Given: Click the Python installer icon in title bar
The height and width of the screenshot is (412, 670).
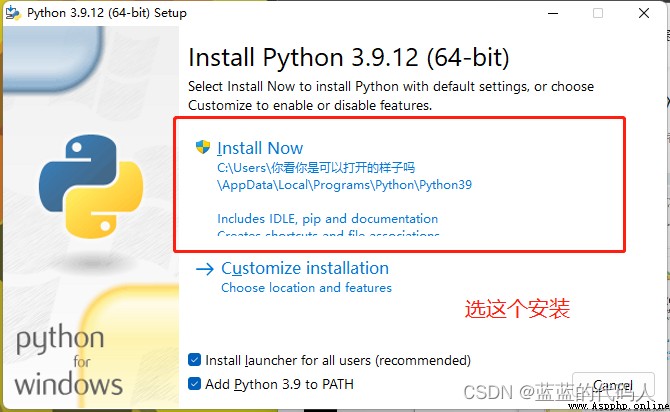Looking at the screenshot, I should (12, 13).
